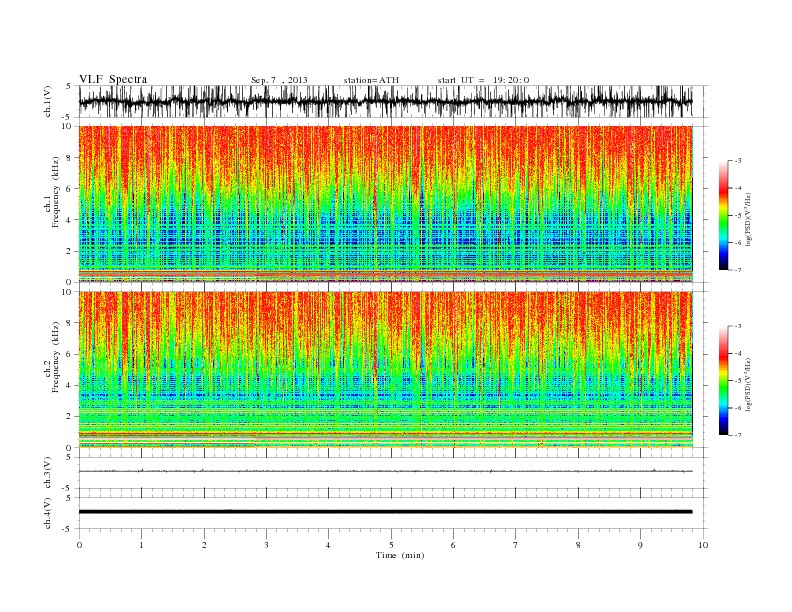
Task: Click the 4 kHz tick on ch.2 spectrogram
Action: pyautogui.click(x=70, y=386)
